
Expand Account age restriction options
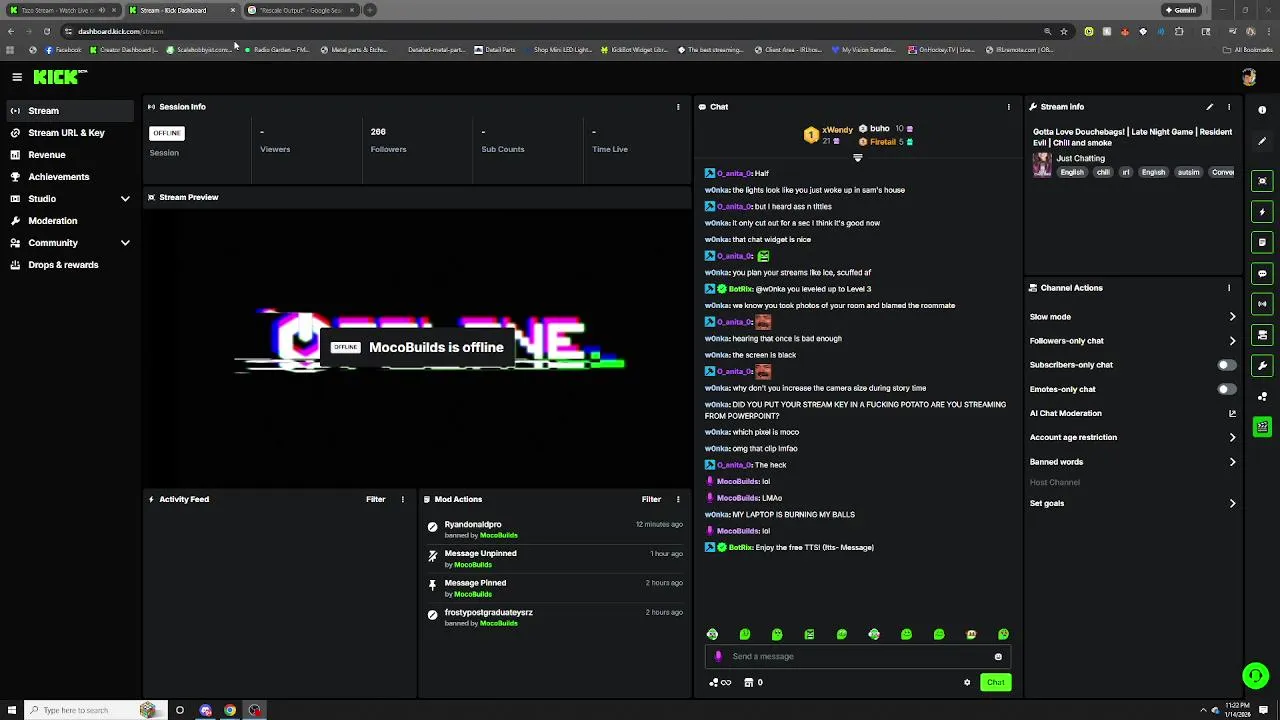1232,437
